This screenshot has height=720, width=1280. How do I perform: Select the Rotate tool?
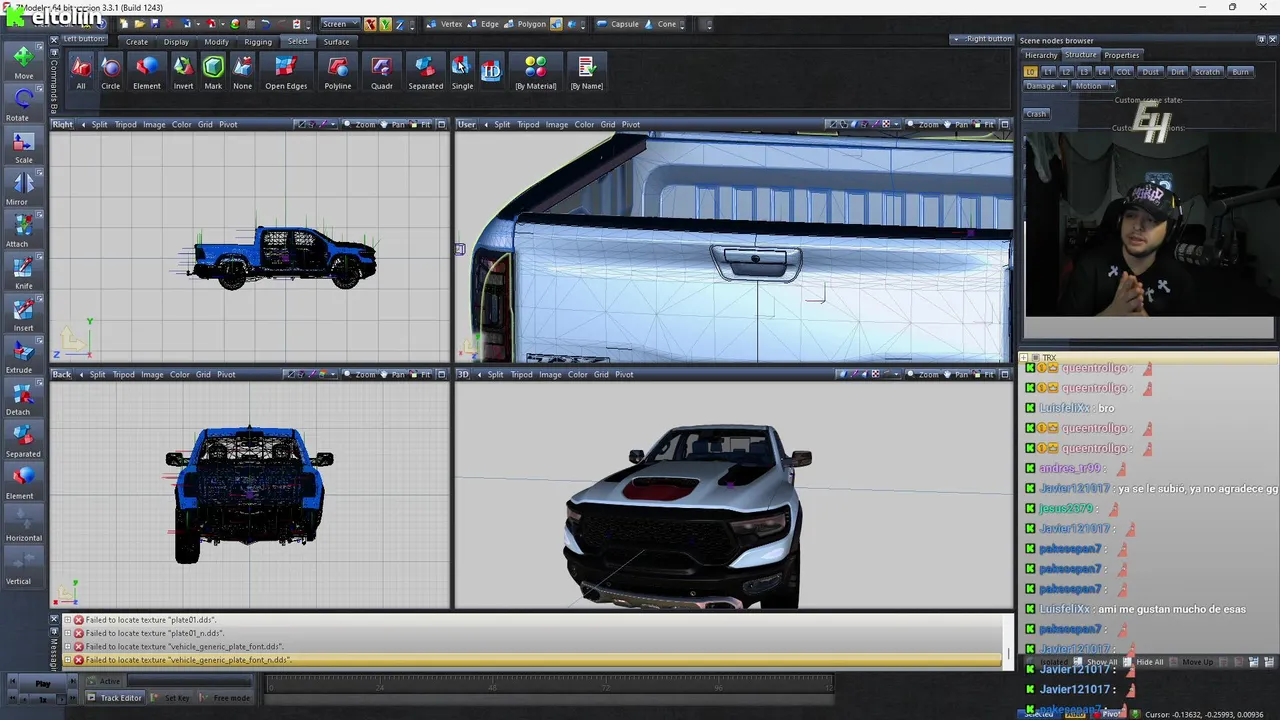(23, 104)
